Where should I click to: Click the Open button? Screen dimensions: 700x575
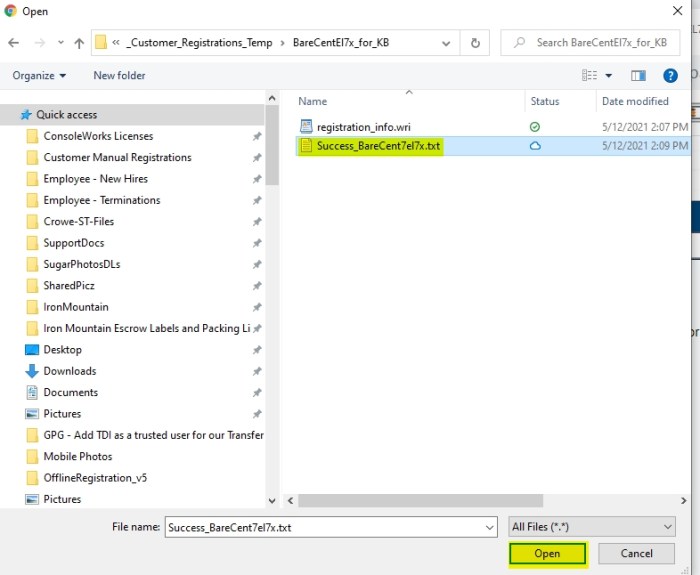point(547,553)
